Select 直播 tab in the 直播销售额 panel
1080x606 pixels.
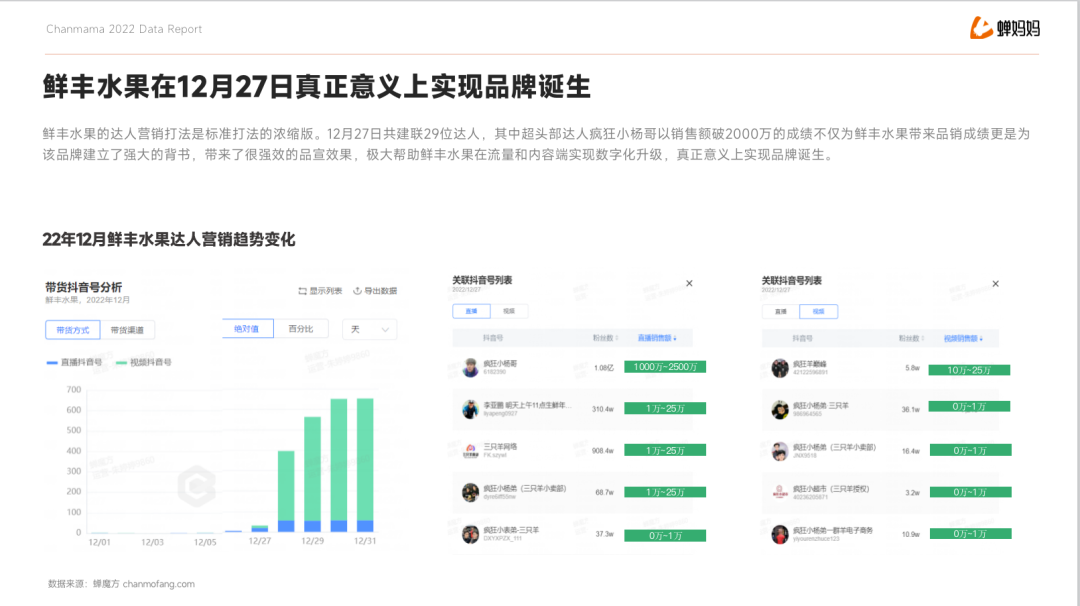click(471, 311)
